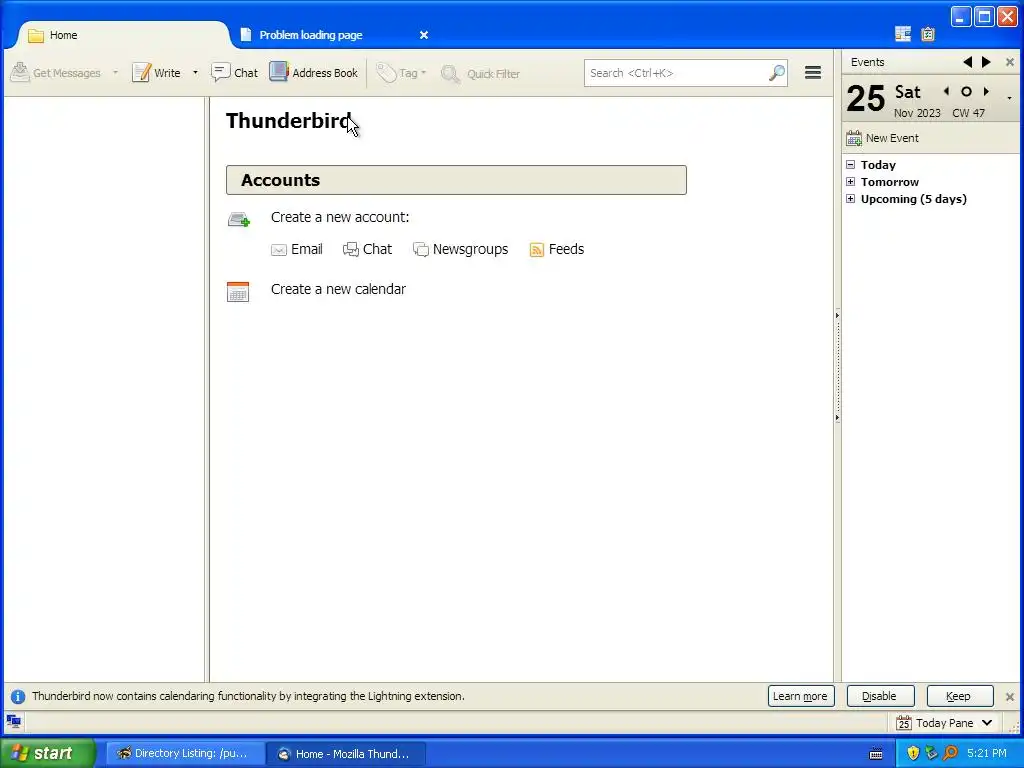Open the Get Messages dropdown arrow
The width and height of the screenshot is (1024, 768).
[116, 73]
